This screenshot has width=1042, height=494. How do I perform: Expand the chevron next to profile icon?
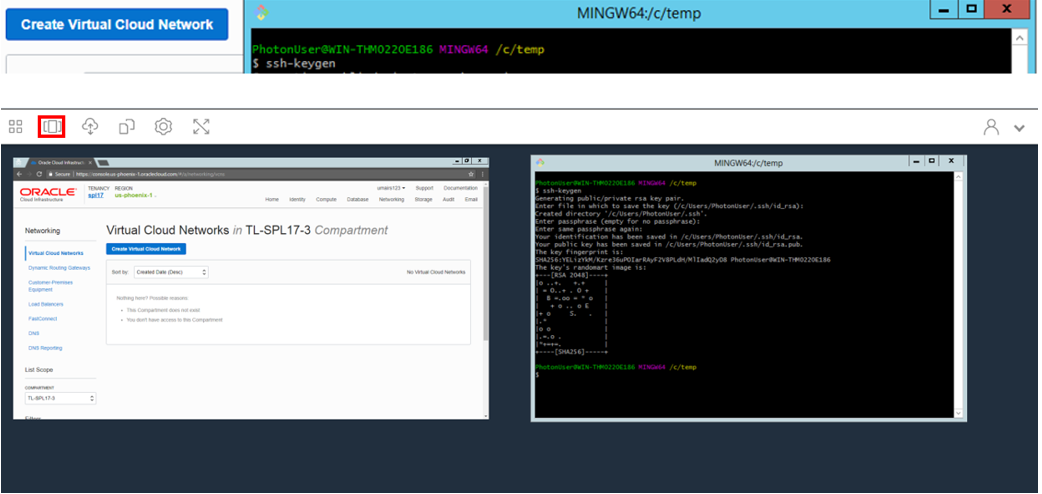point(1019,128)
